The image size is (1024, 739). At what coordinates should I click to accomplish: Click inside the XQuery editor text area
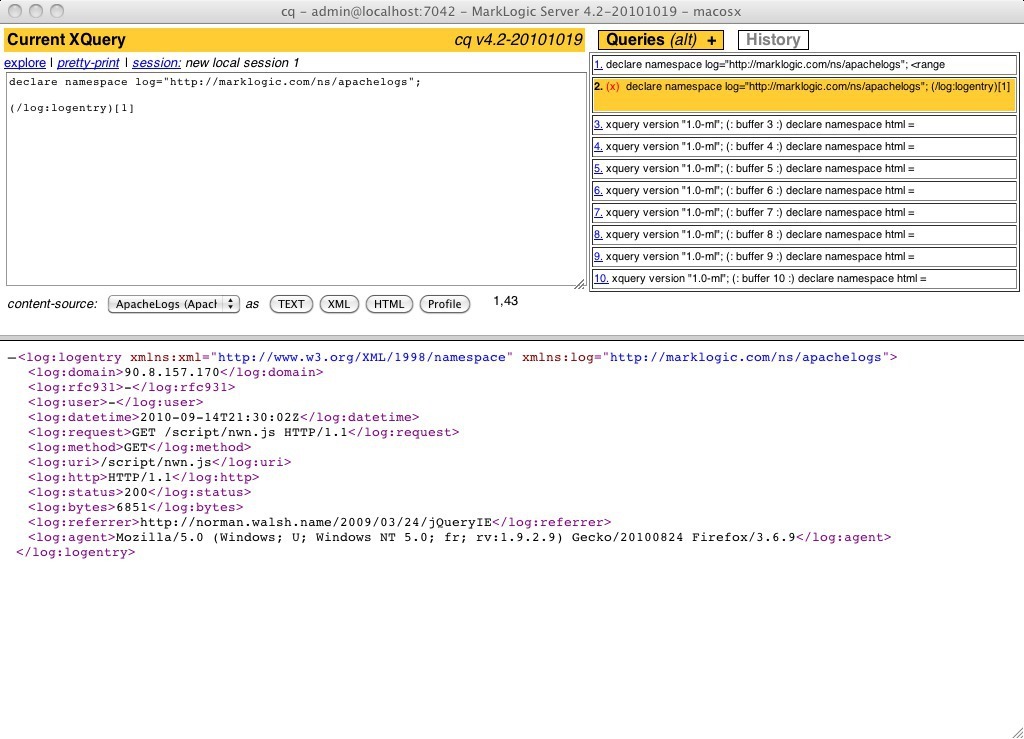point(296,179)
